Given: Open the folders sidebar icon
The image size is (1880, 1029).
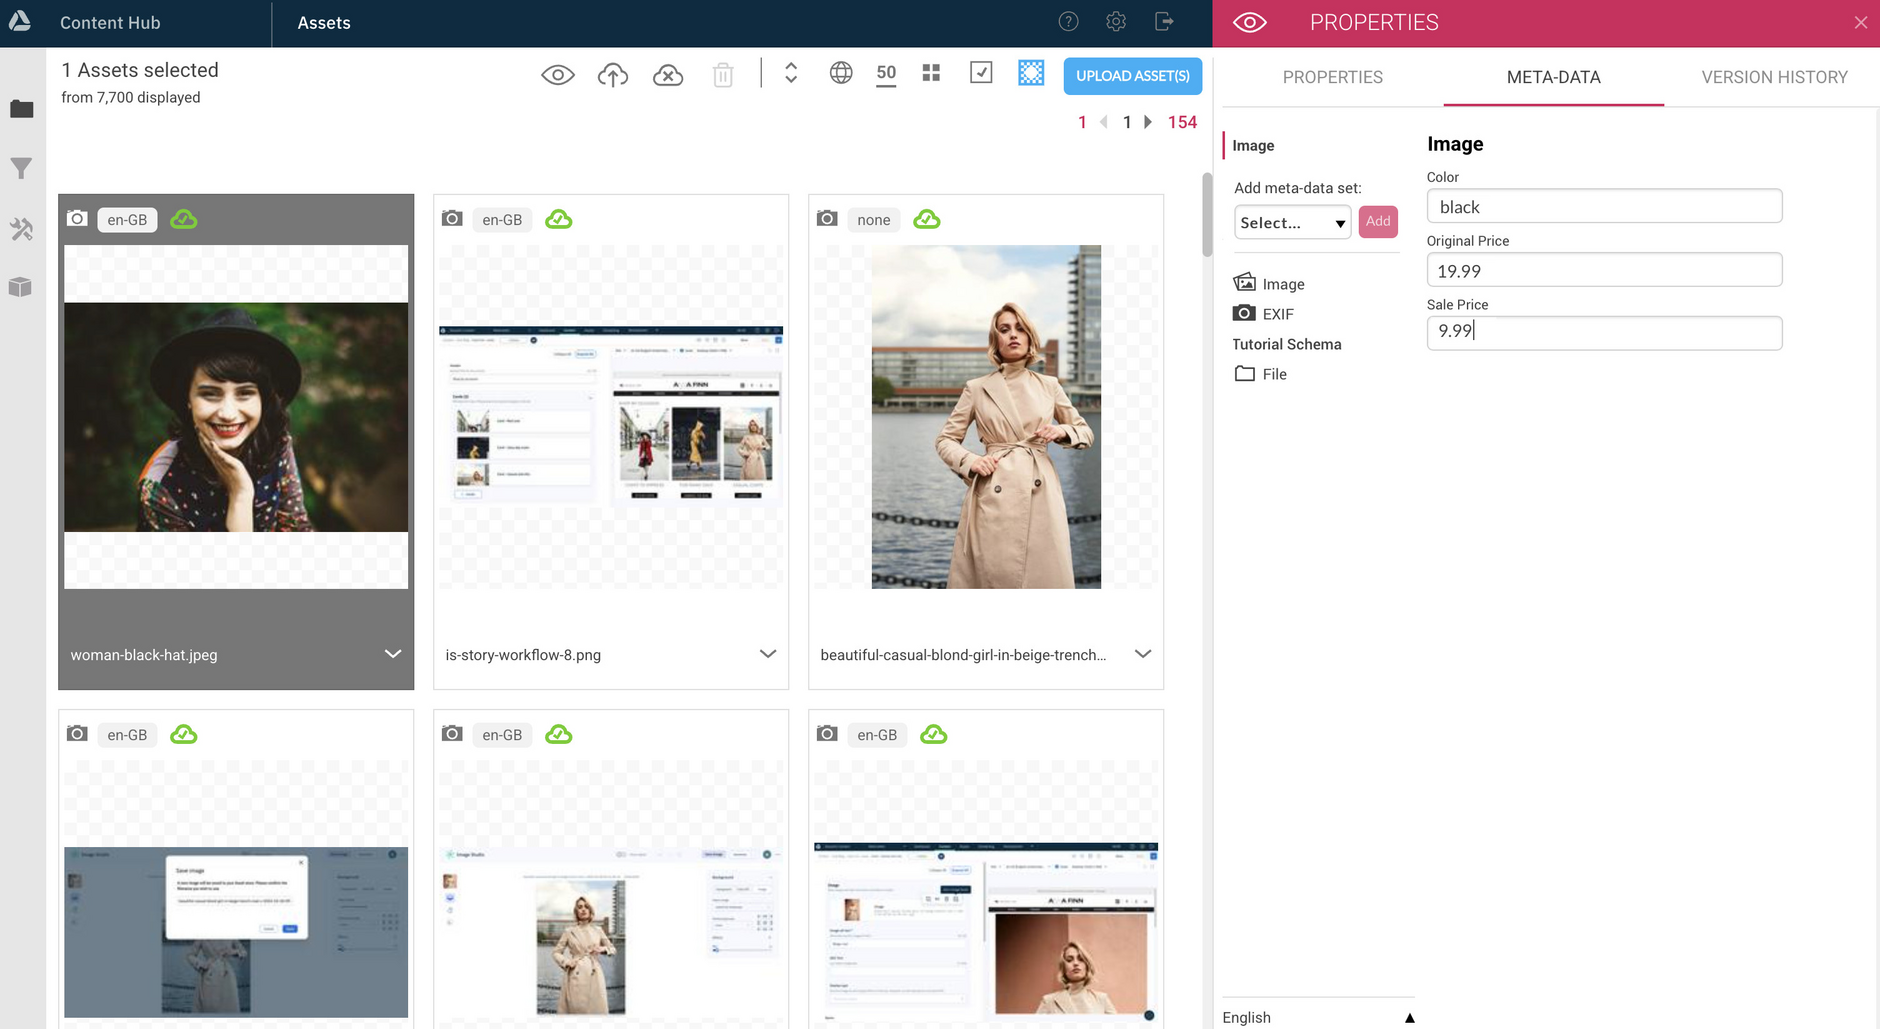Looking at the screenshot, I should [x=21, y=109].
